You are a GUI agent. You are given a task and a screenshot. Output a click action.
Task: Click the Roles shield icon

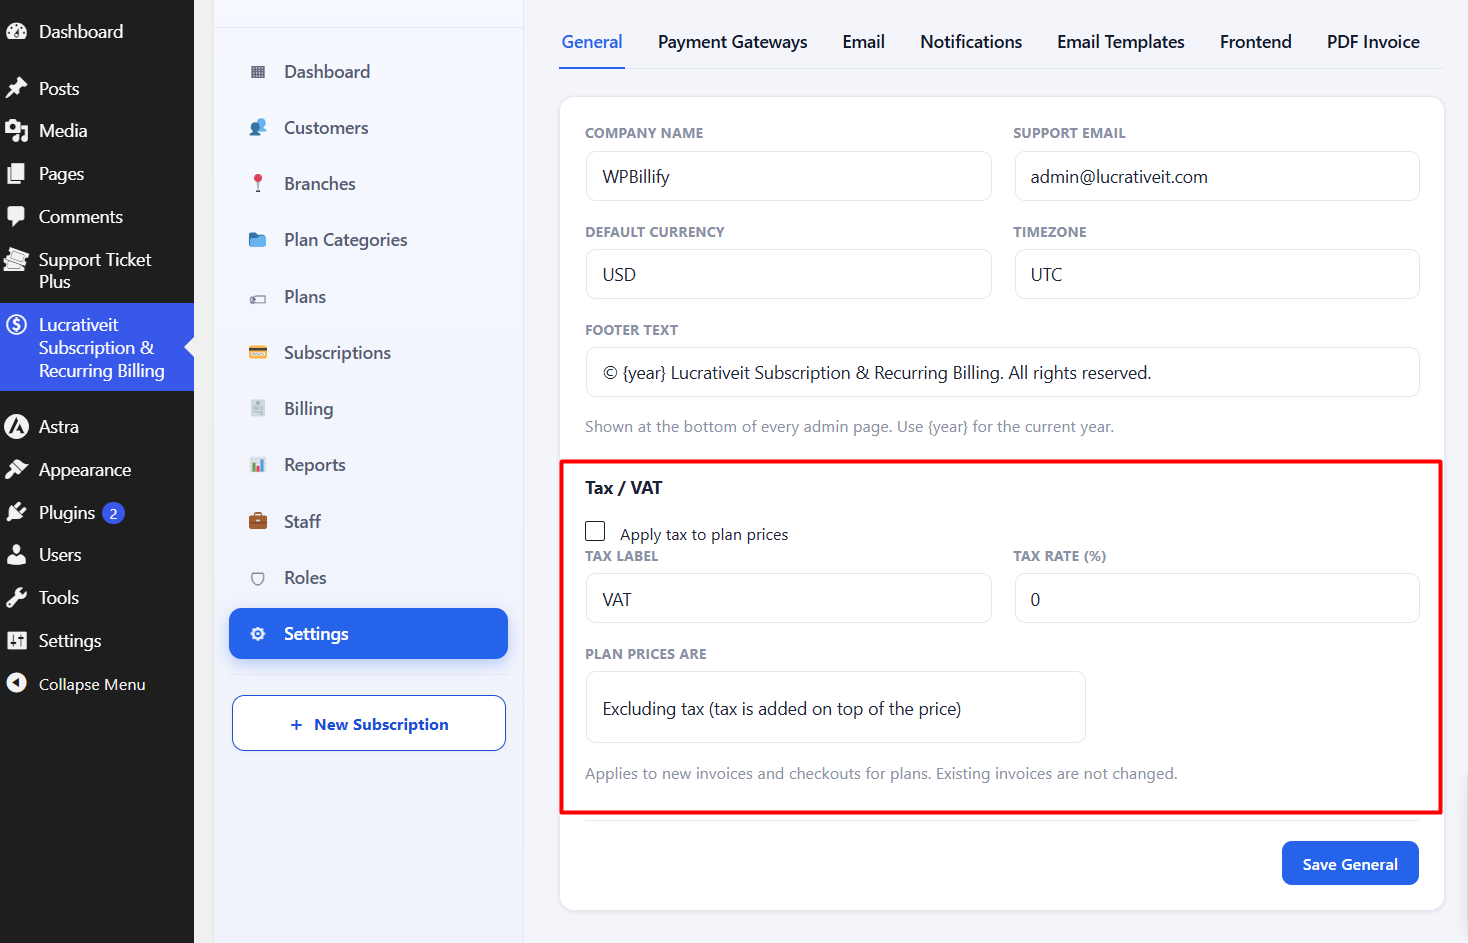click(258, 578)
